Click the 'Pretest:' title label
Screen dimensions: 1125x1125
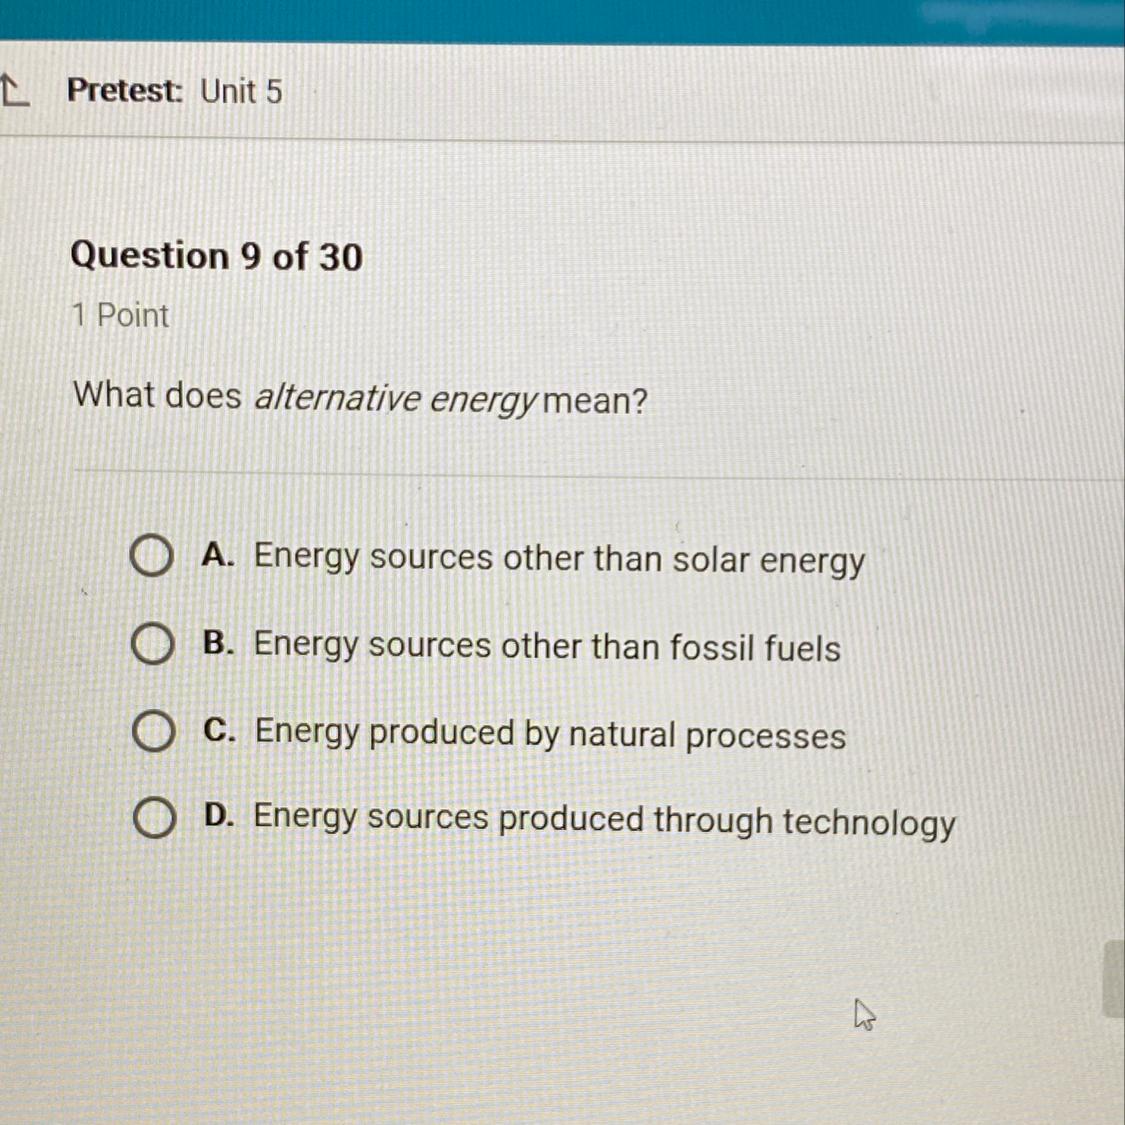point(125,91)
